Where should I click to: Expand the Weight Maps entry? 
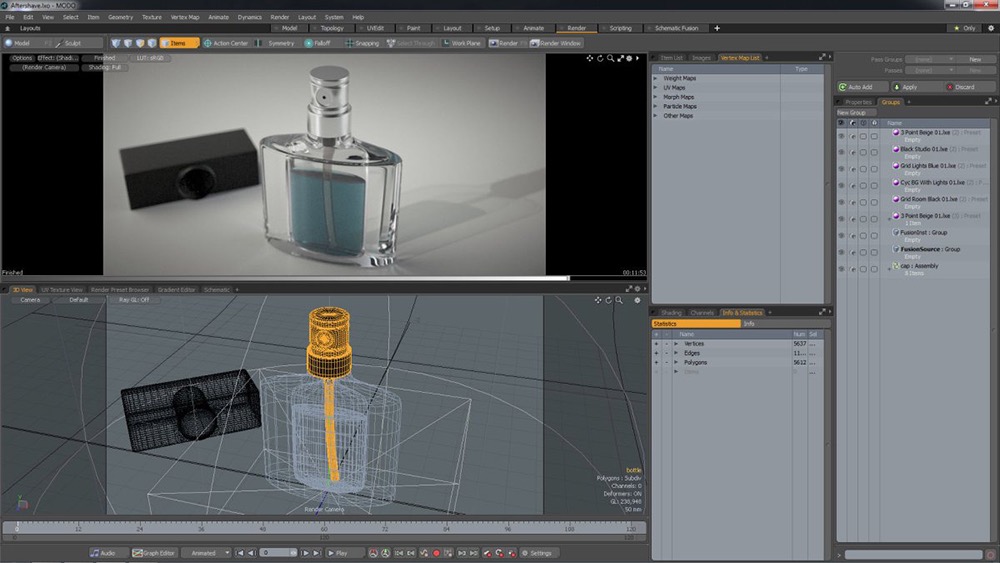(x=656, y=78)
